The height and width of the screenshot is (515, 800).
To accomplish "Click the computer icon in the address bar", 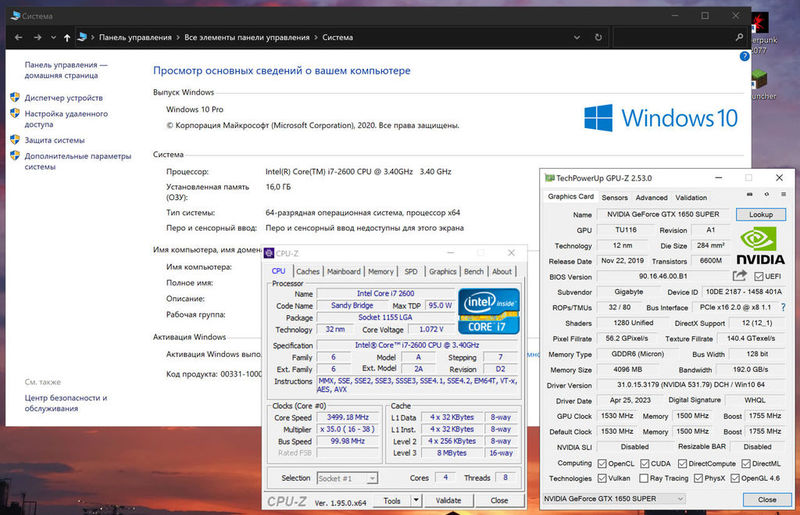I will pyautogui.click(x=82, y=37).
